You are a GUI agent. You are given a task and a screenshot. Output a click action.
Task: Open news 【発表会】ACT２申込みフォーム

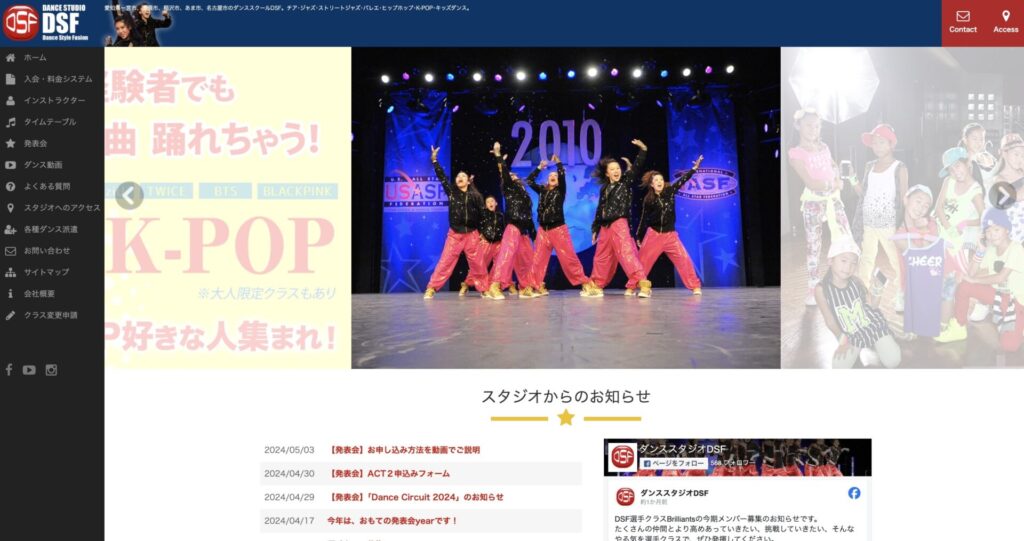(x=389, y=474)
